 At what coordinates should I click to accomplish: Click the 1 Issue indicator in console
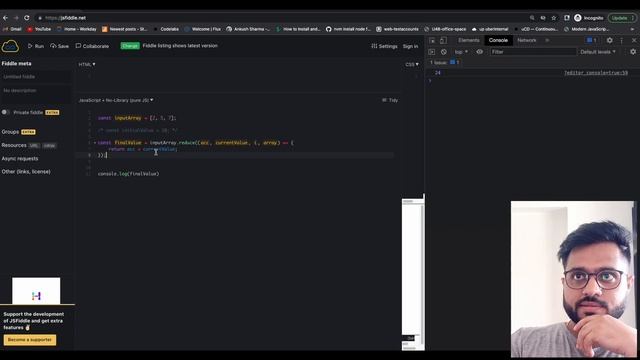444,62
